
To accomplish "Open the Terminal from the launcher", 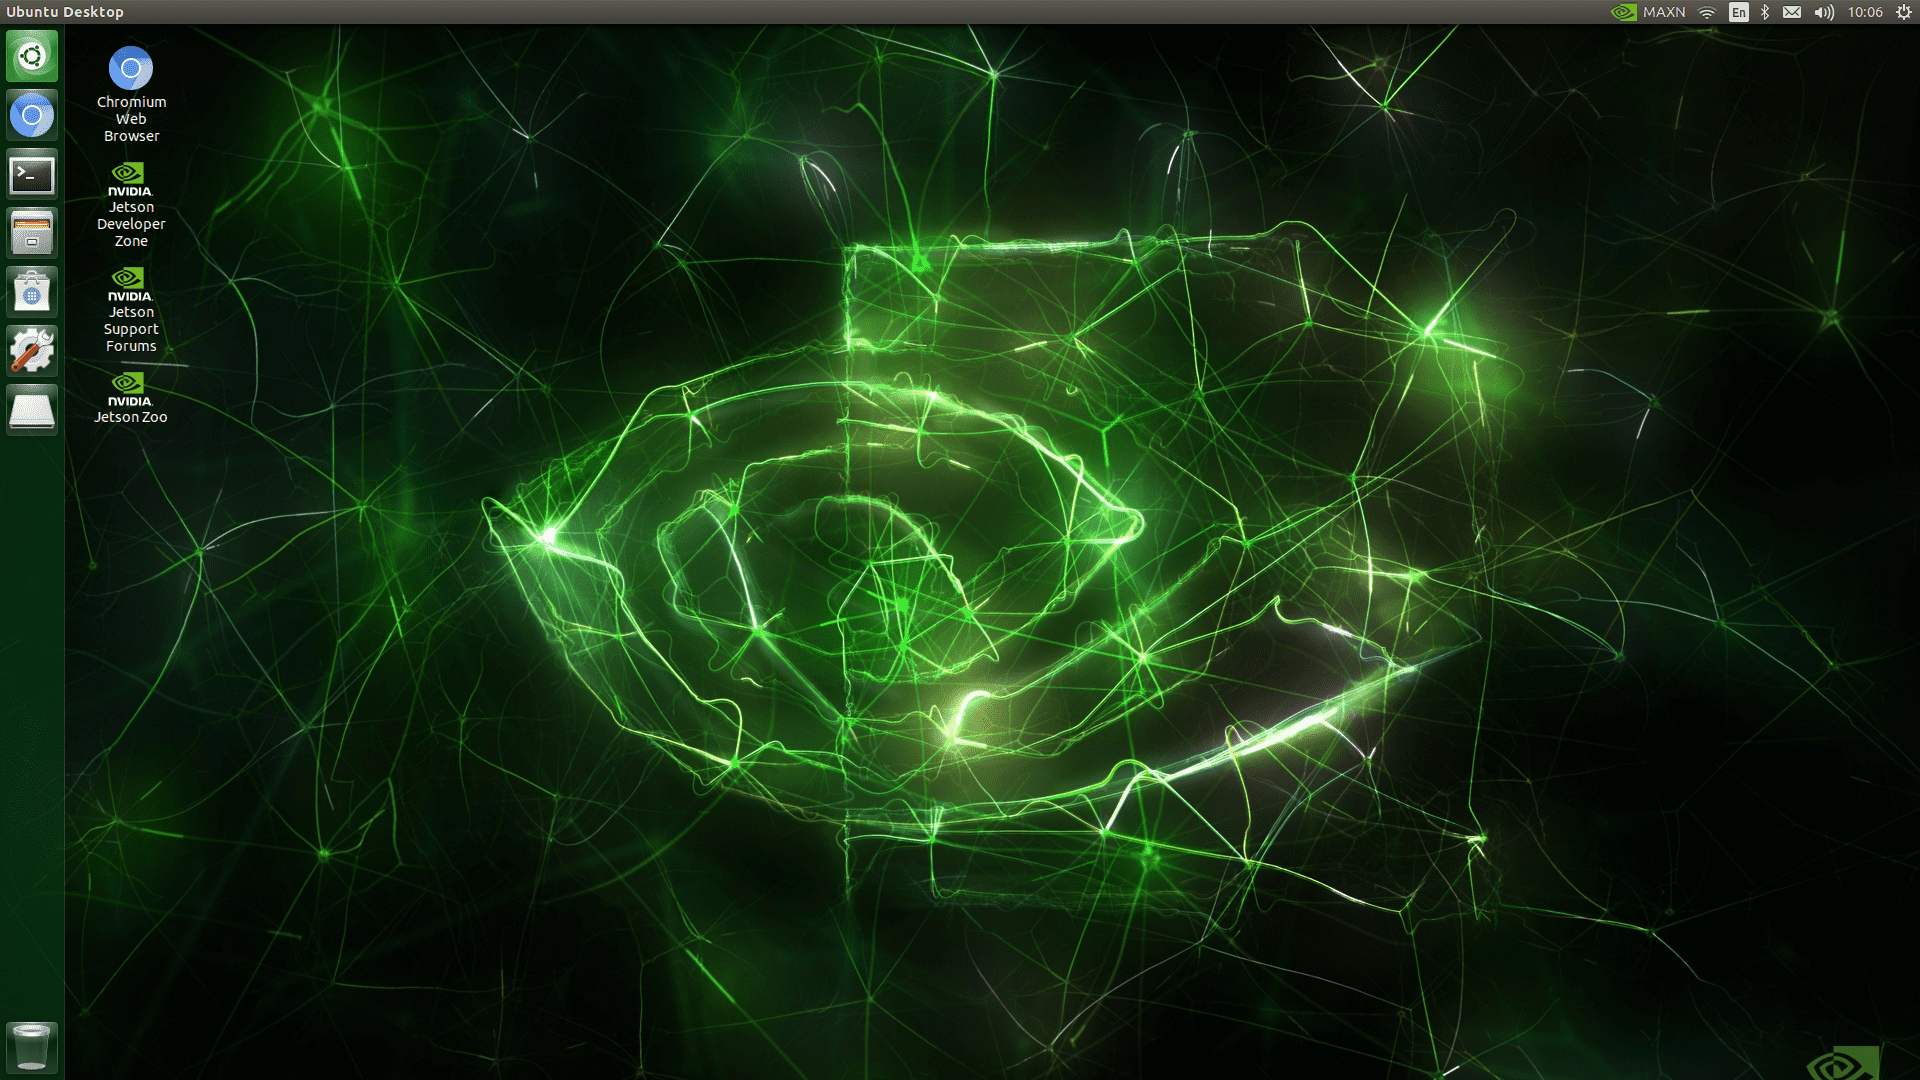I will (x=32, y=174).
